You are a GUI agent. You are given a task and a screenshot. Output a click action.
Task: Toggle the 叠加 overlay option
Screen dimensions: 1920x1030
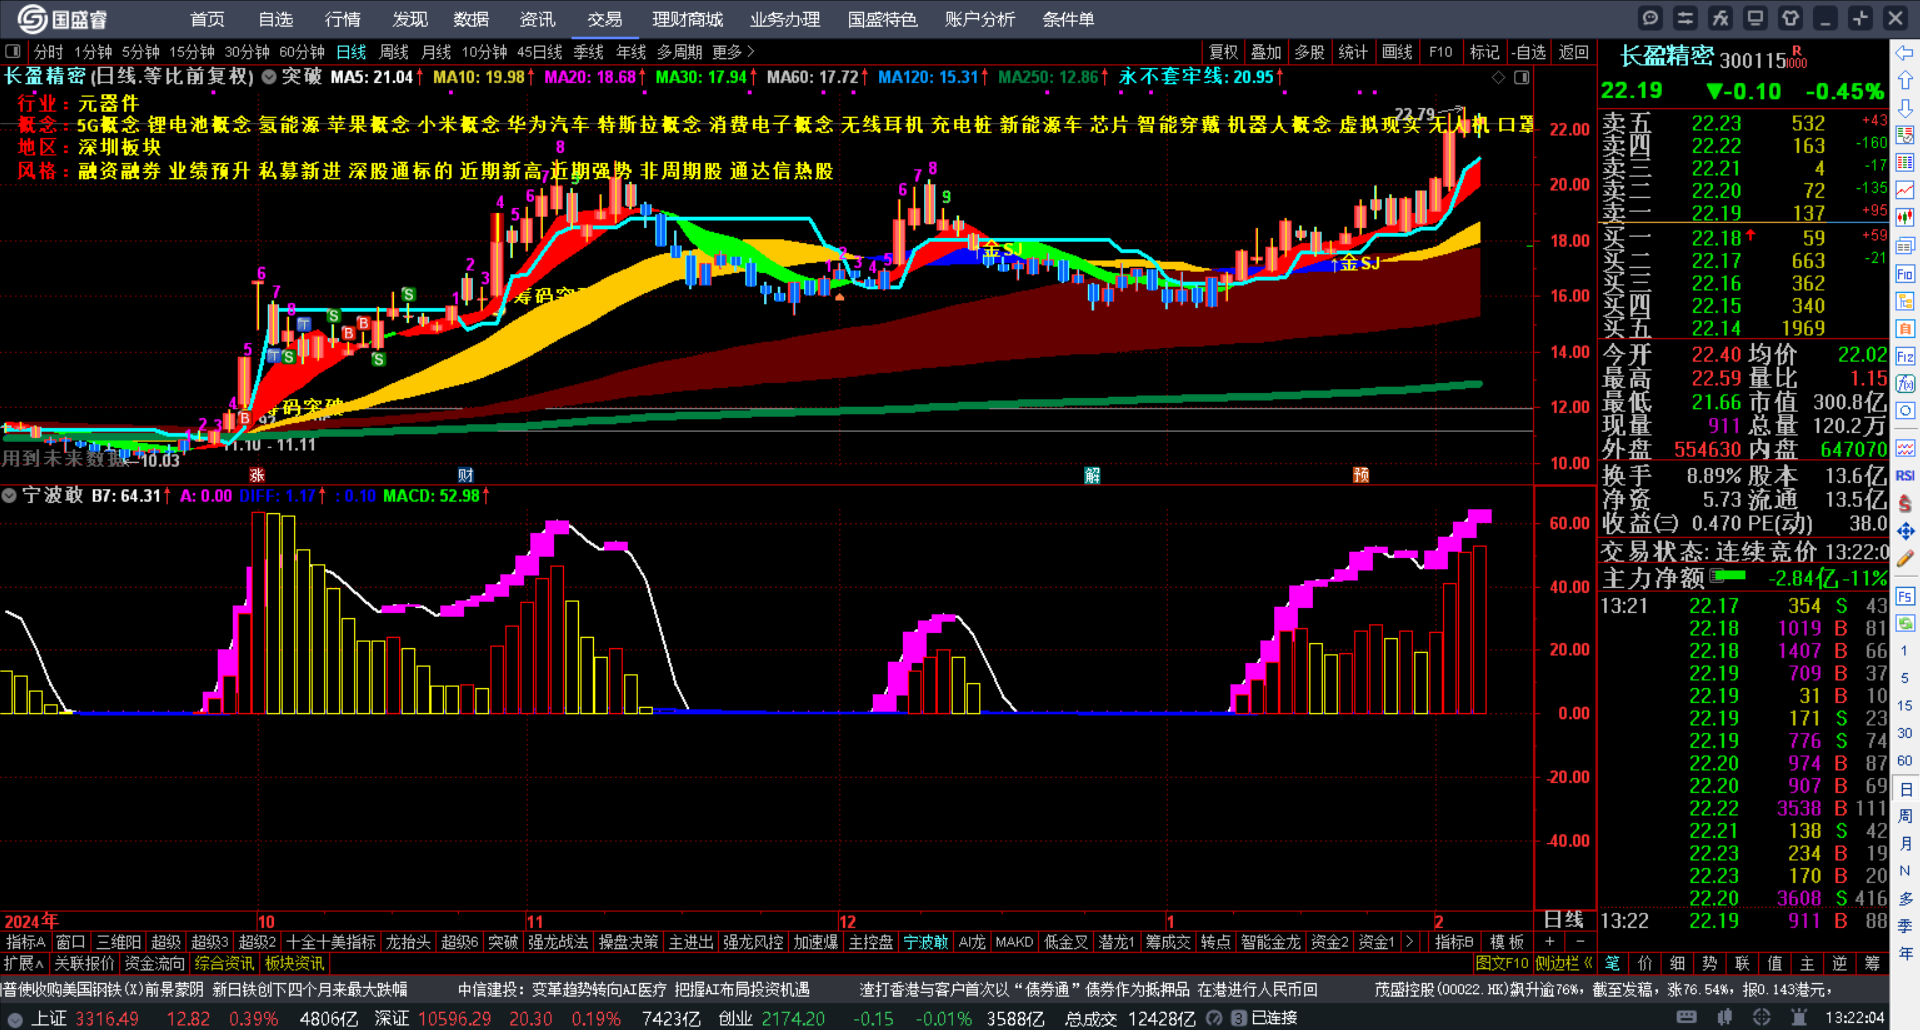[1266, 52]
